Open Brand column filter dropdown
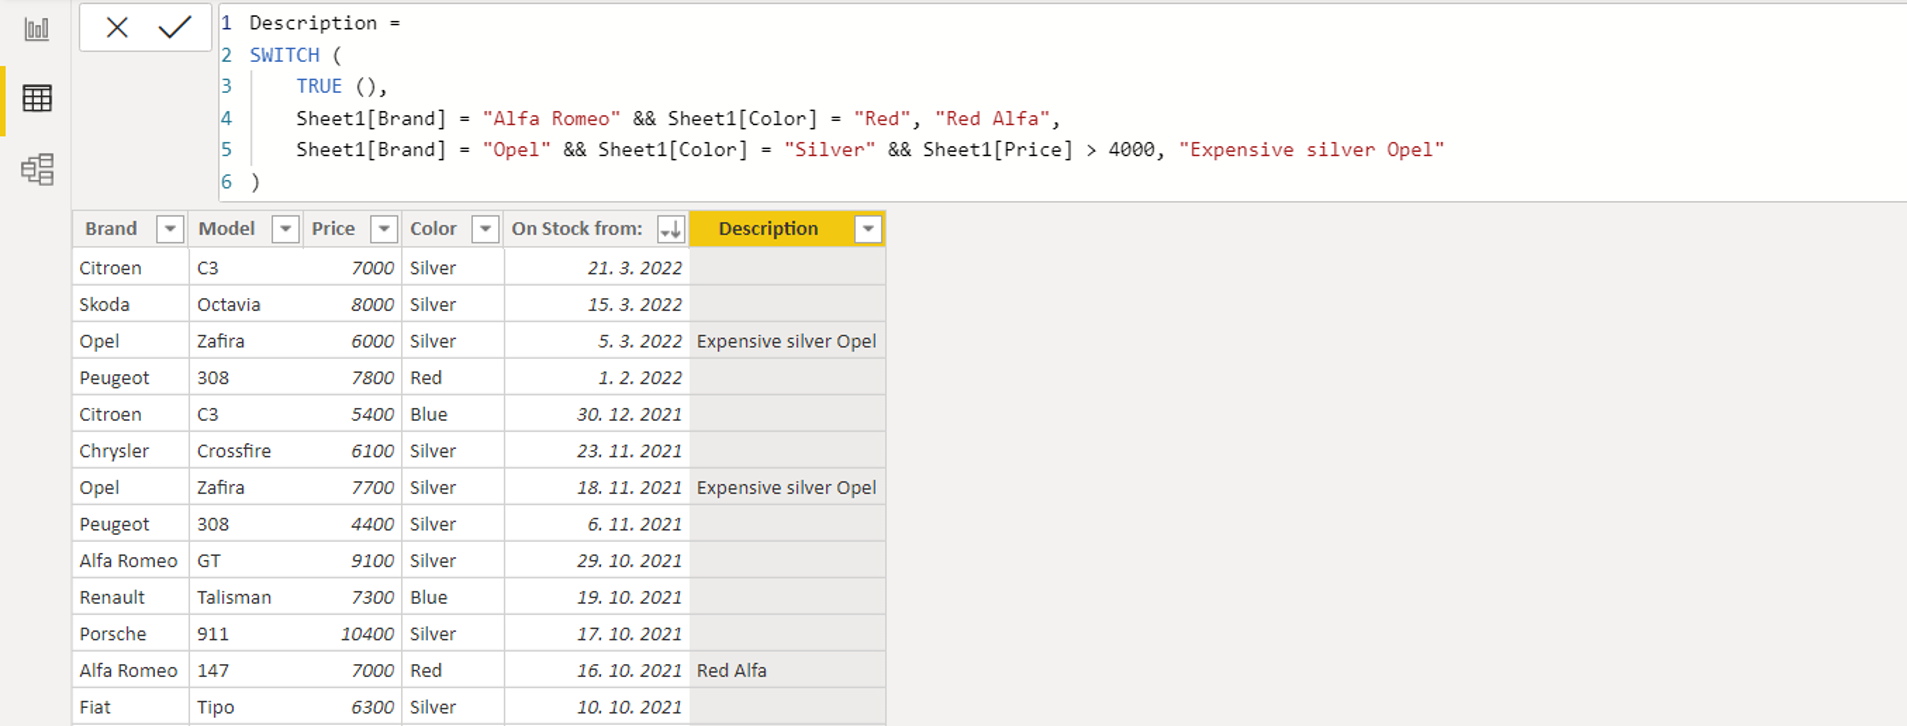1907x726 pixels. click(170, 229)
